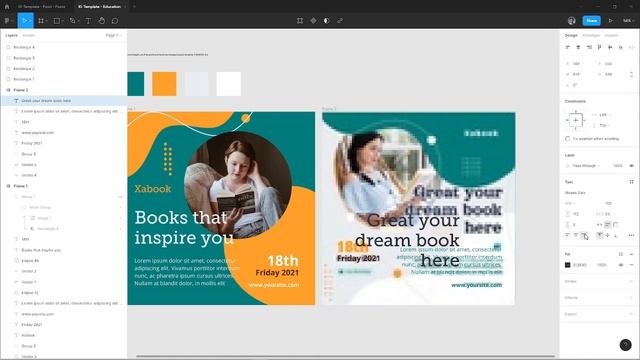The width and height of the screenshot is (640, 360).
Task: Open the zoom level dropdown
Action: pyautogui.click(x=628, y=20)
